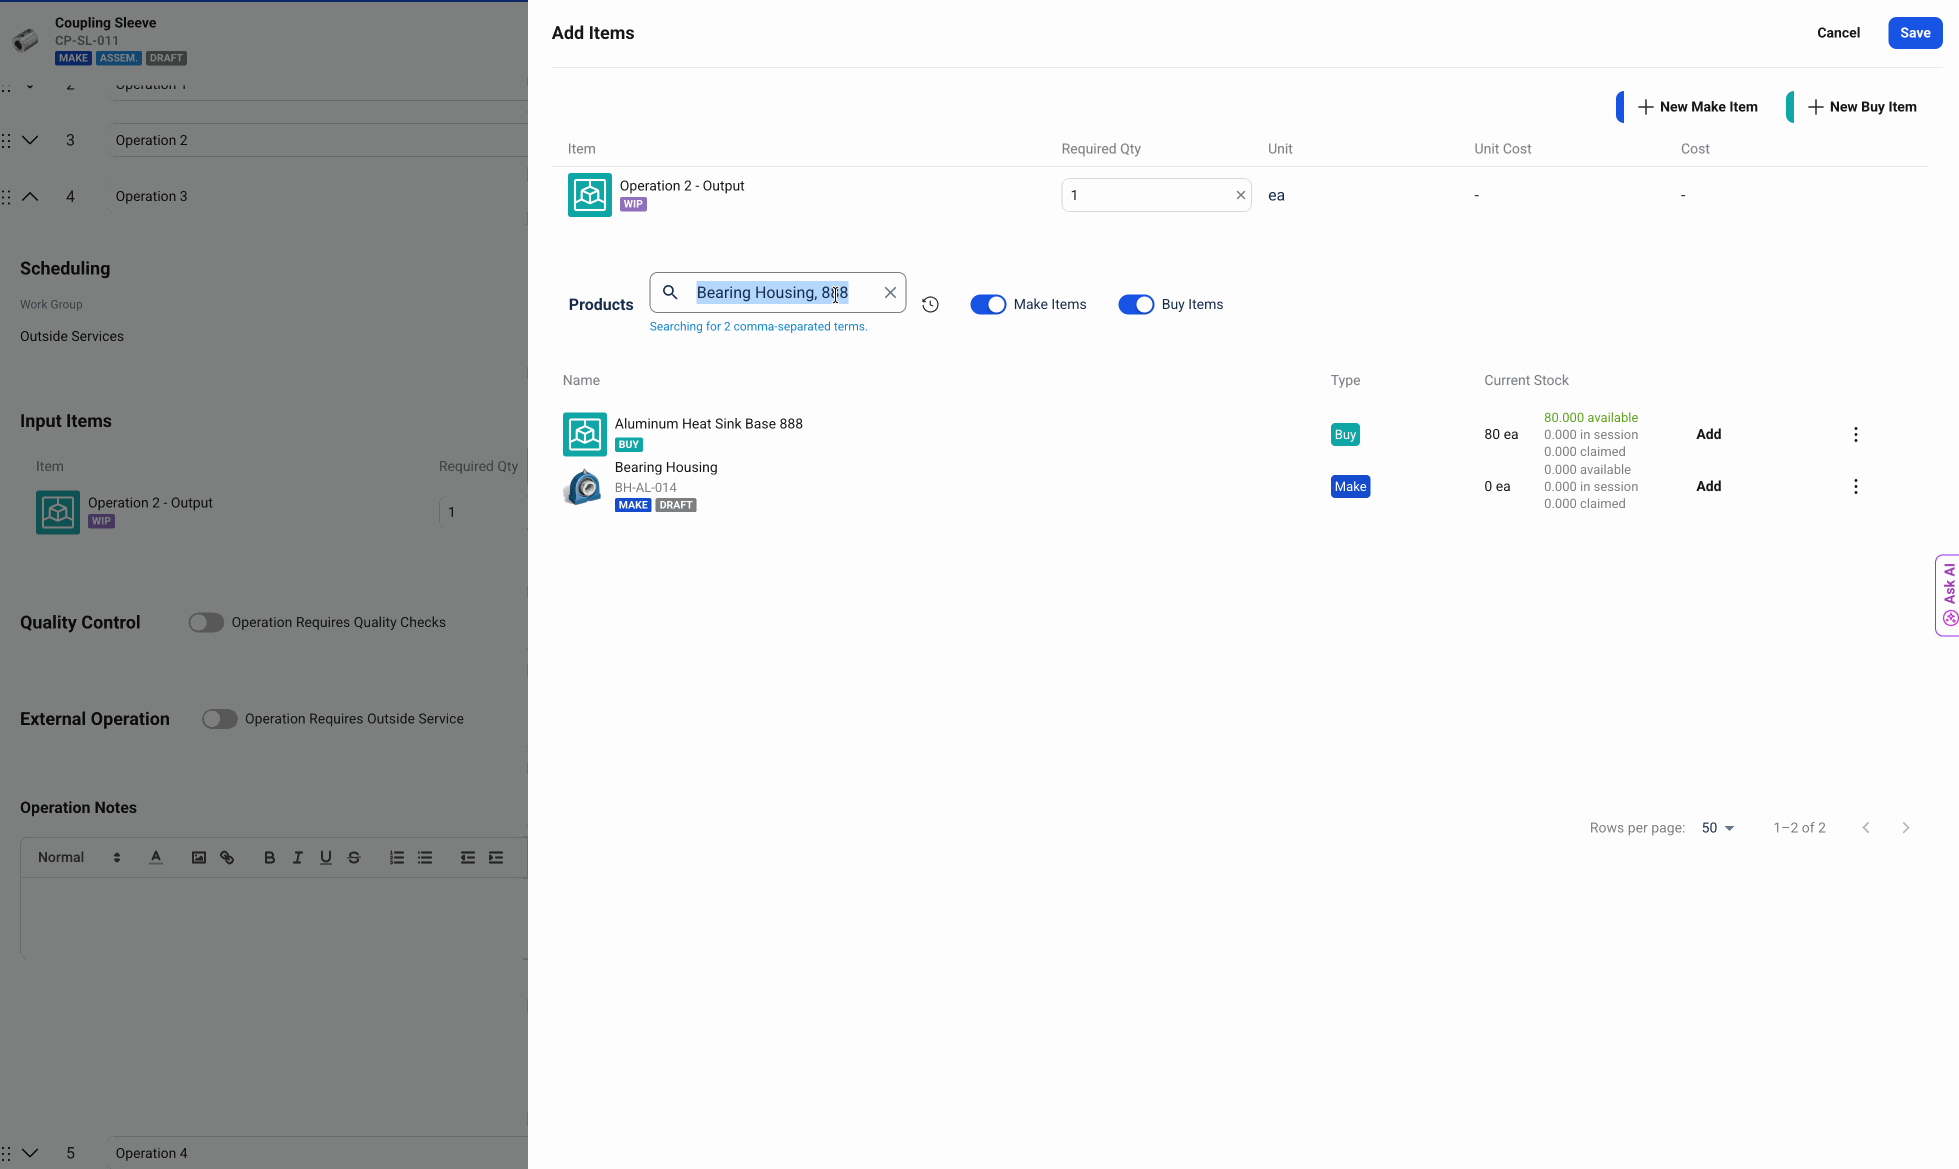Collapse Operation 3 row chevron
1959x1169 pixels.
pos(30,197)
